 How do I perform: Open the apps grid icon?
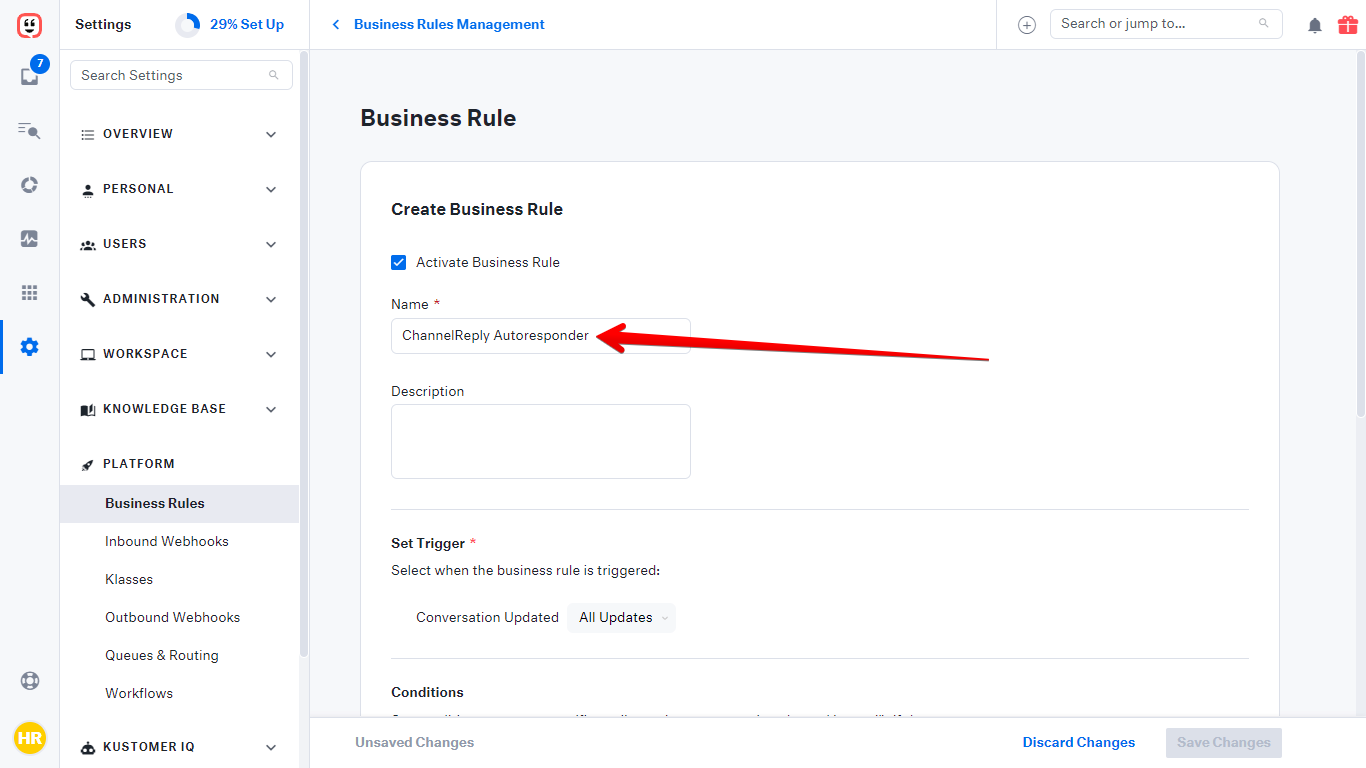pyautogui.click(x=29, y=293)
